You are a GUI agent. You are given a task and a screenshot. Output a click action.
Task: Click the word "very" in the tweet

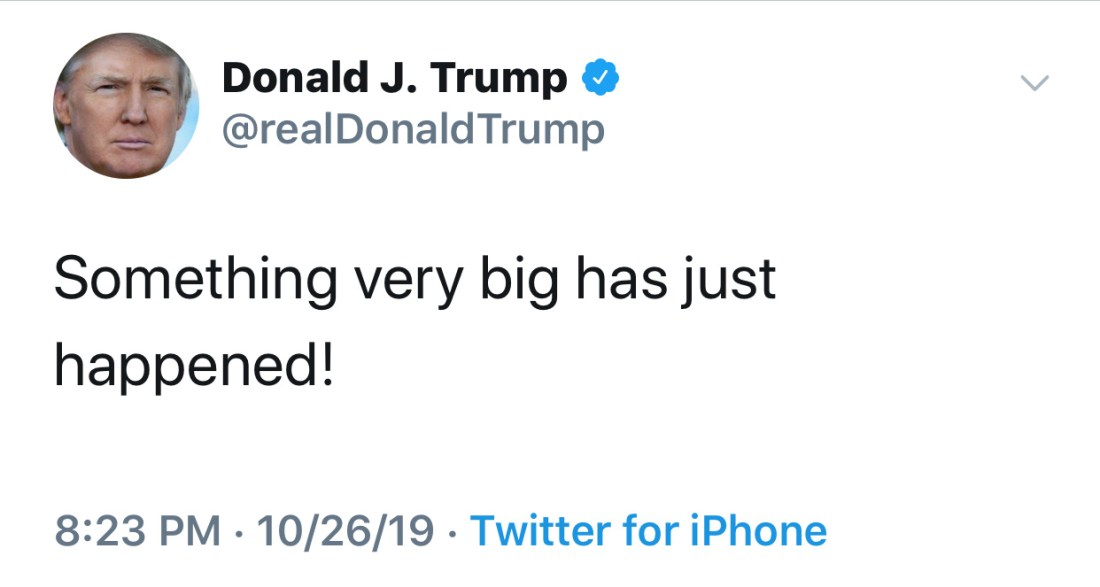[x=408, y=279]
